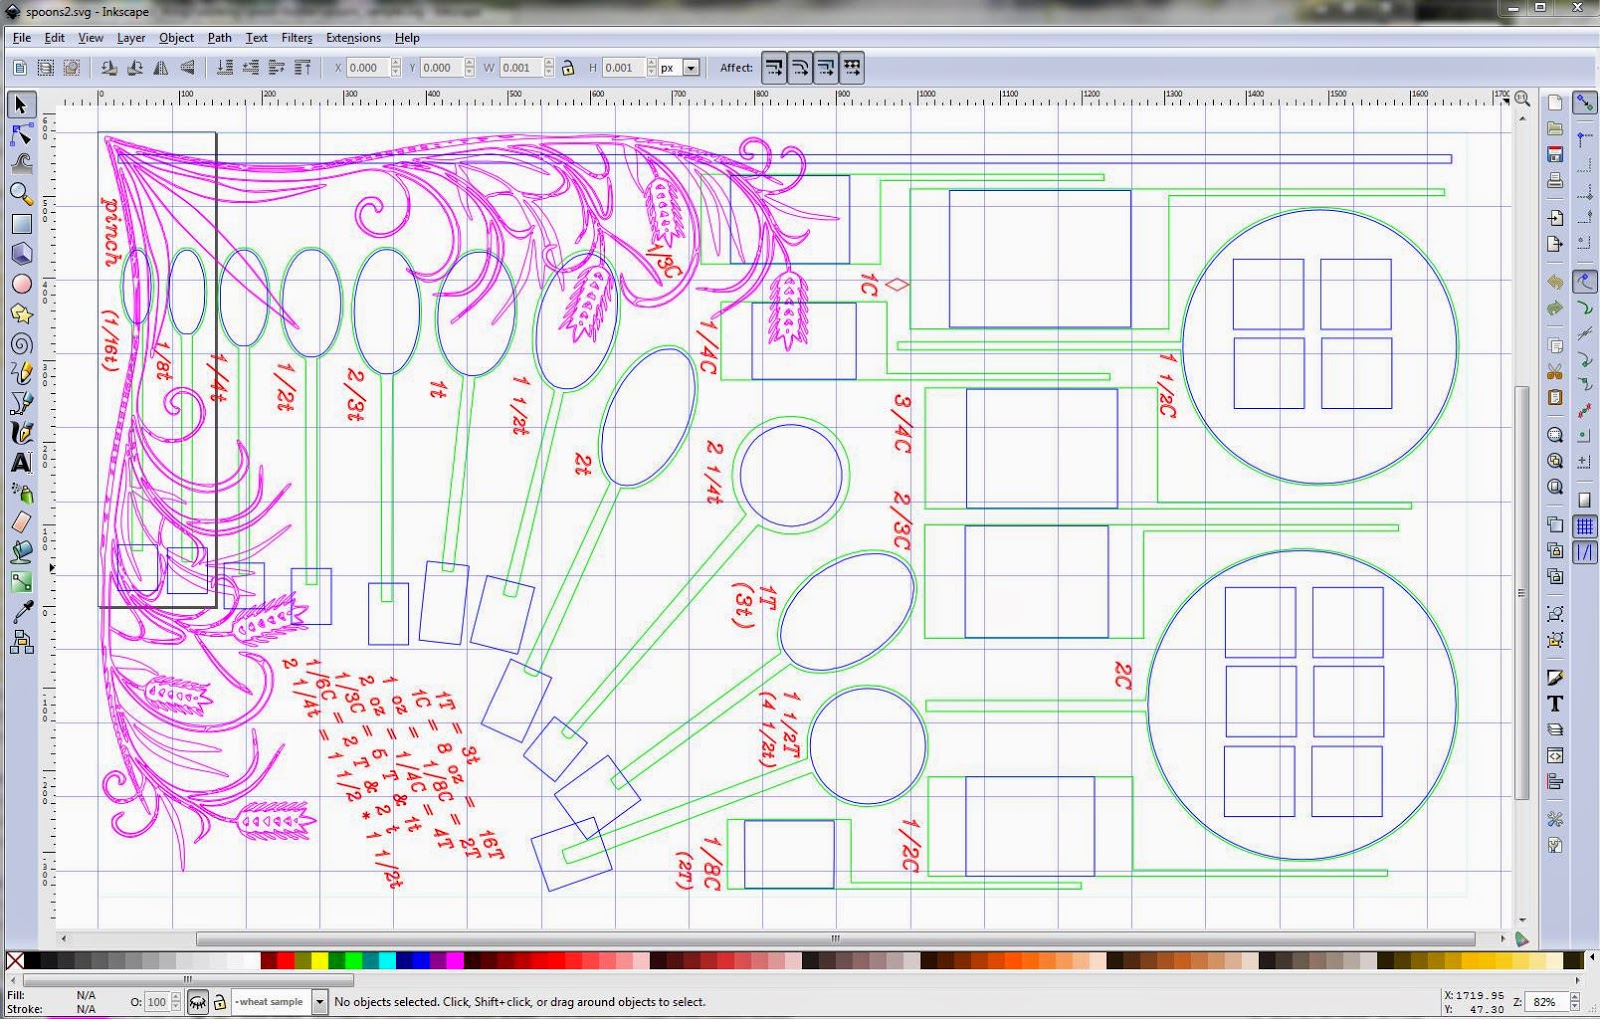Pick yellow swatch in color palette

[x=319, y=961]
